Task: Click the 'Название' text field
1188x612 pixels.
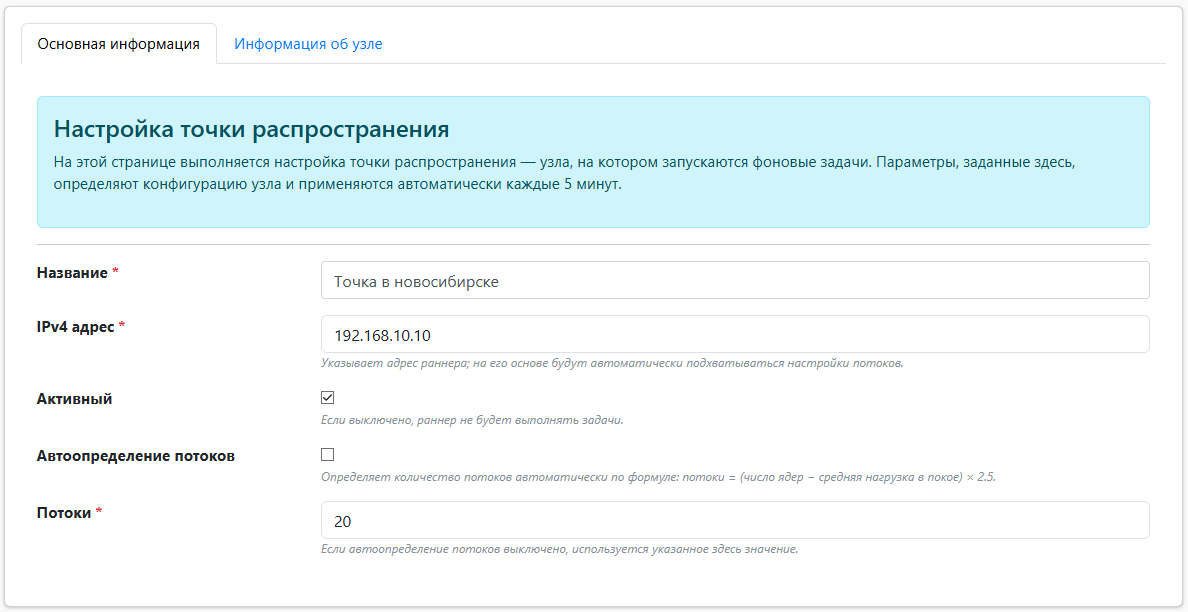Action: coord(734,281)
